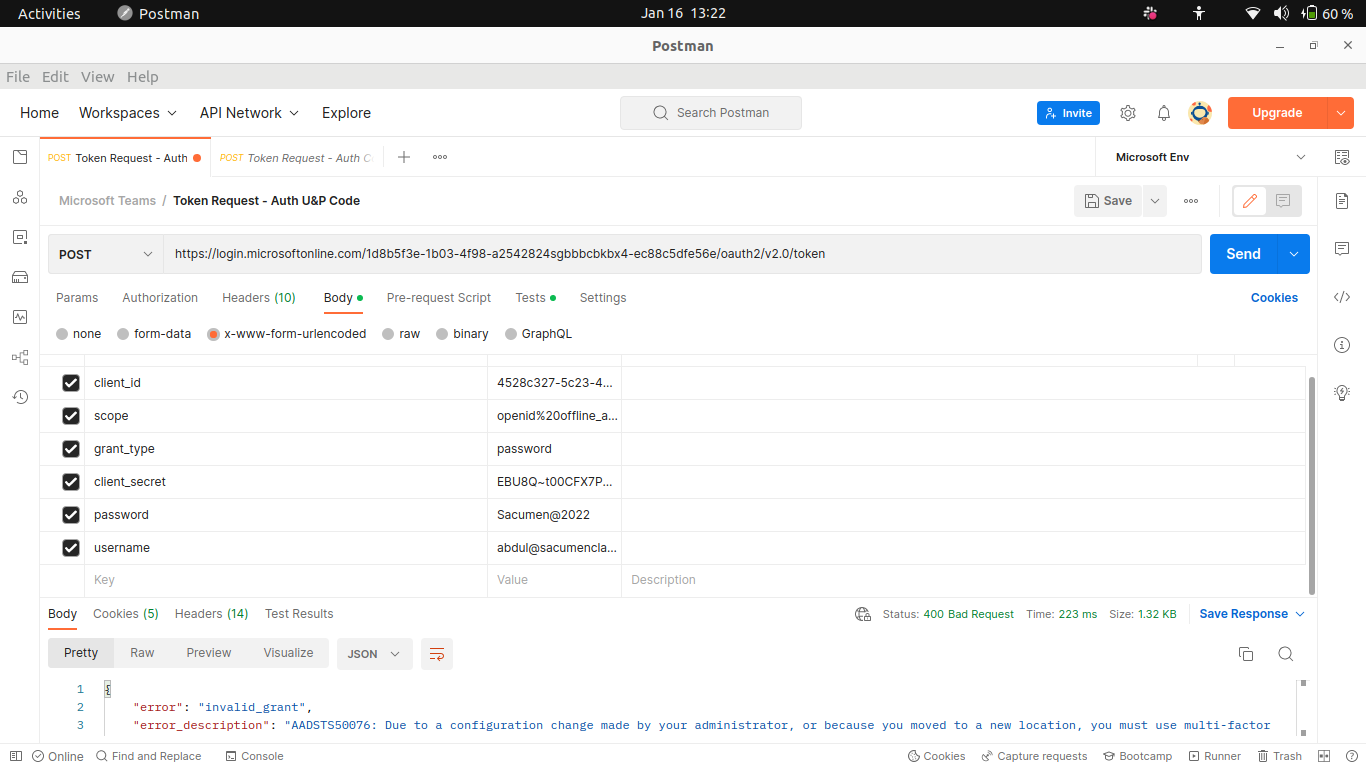Switch to the Raw response view

tap(142, 653)
